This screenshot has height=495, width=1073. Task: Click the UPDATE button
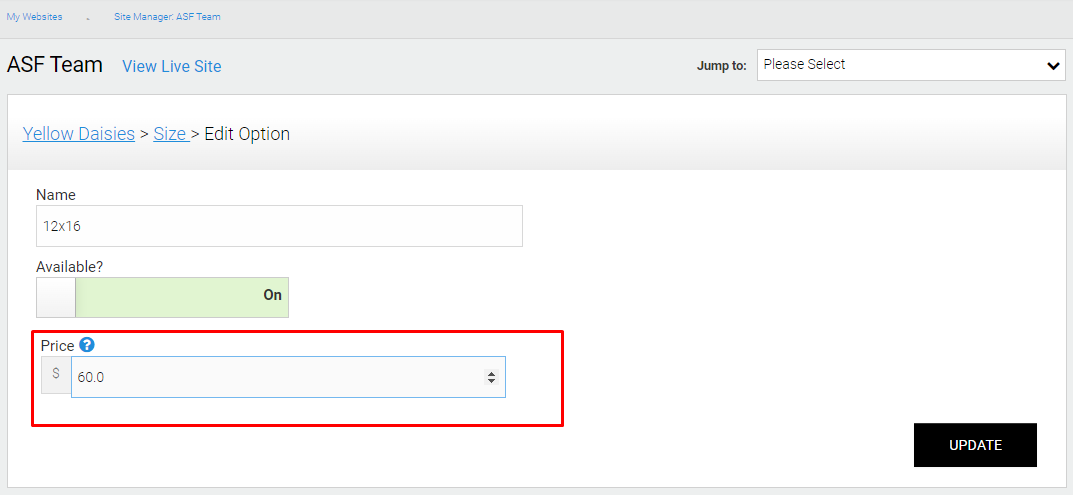975,445
